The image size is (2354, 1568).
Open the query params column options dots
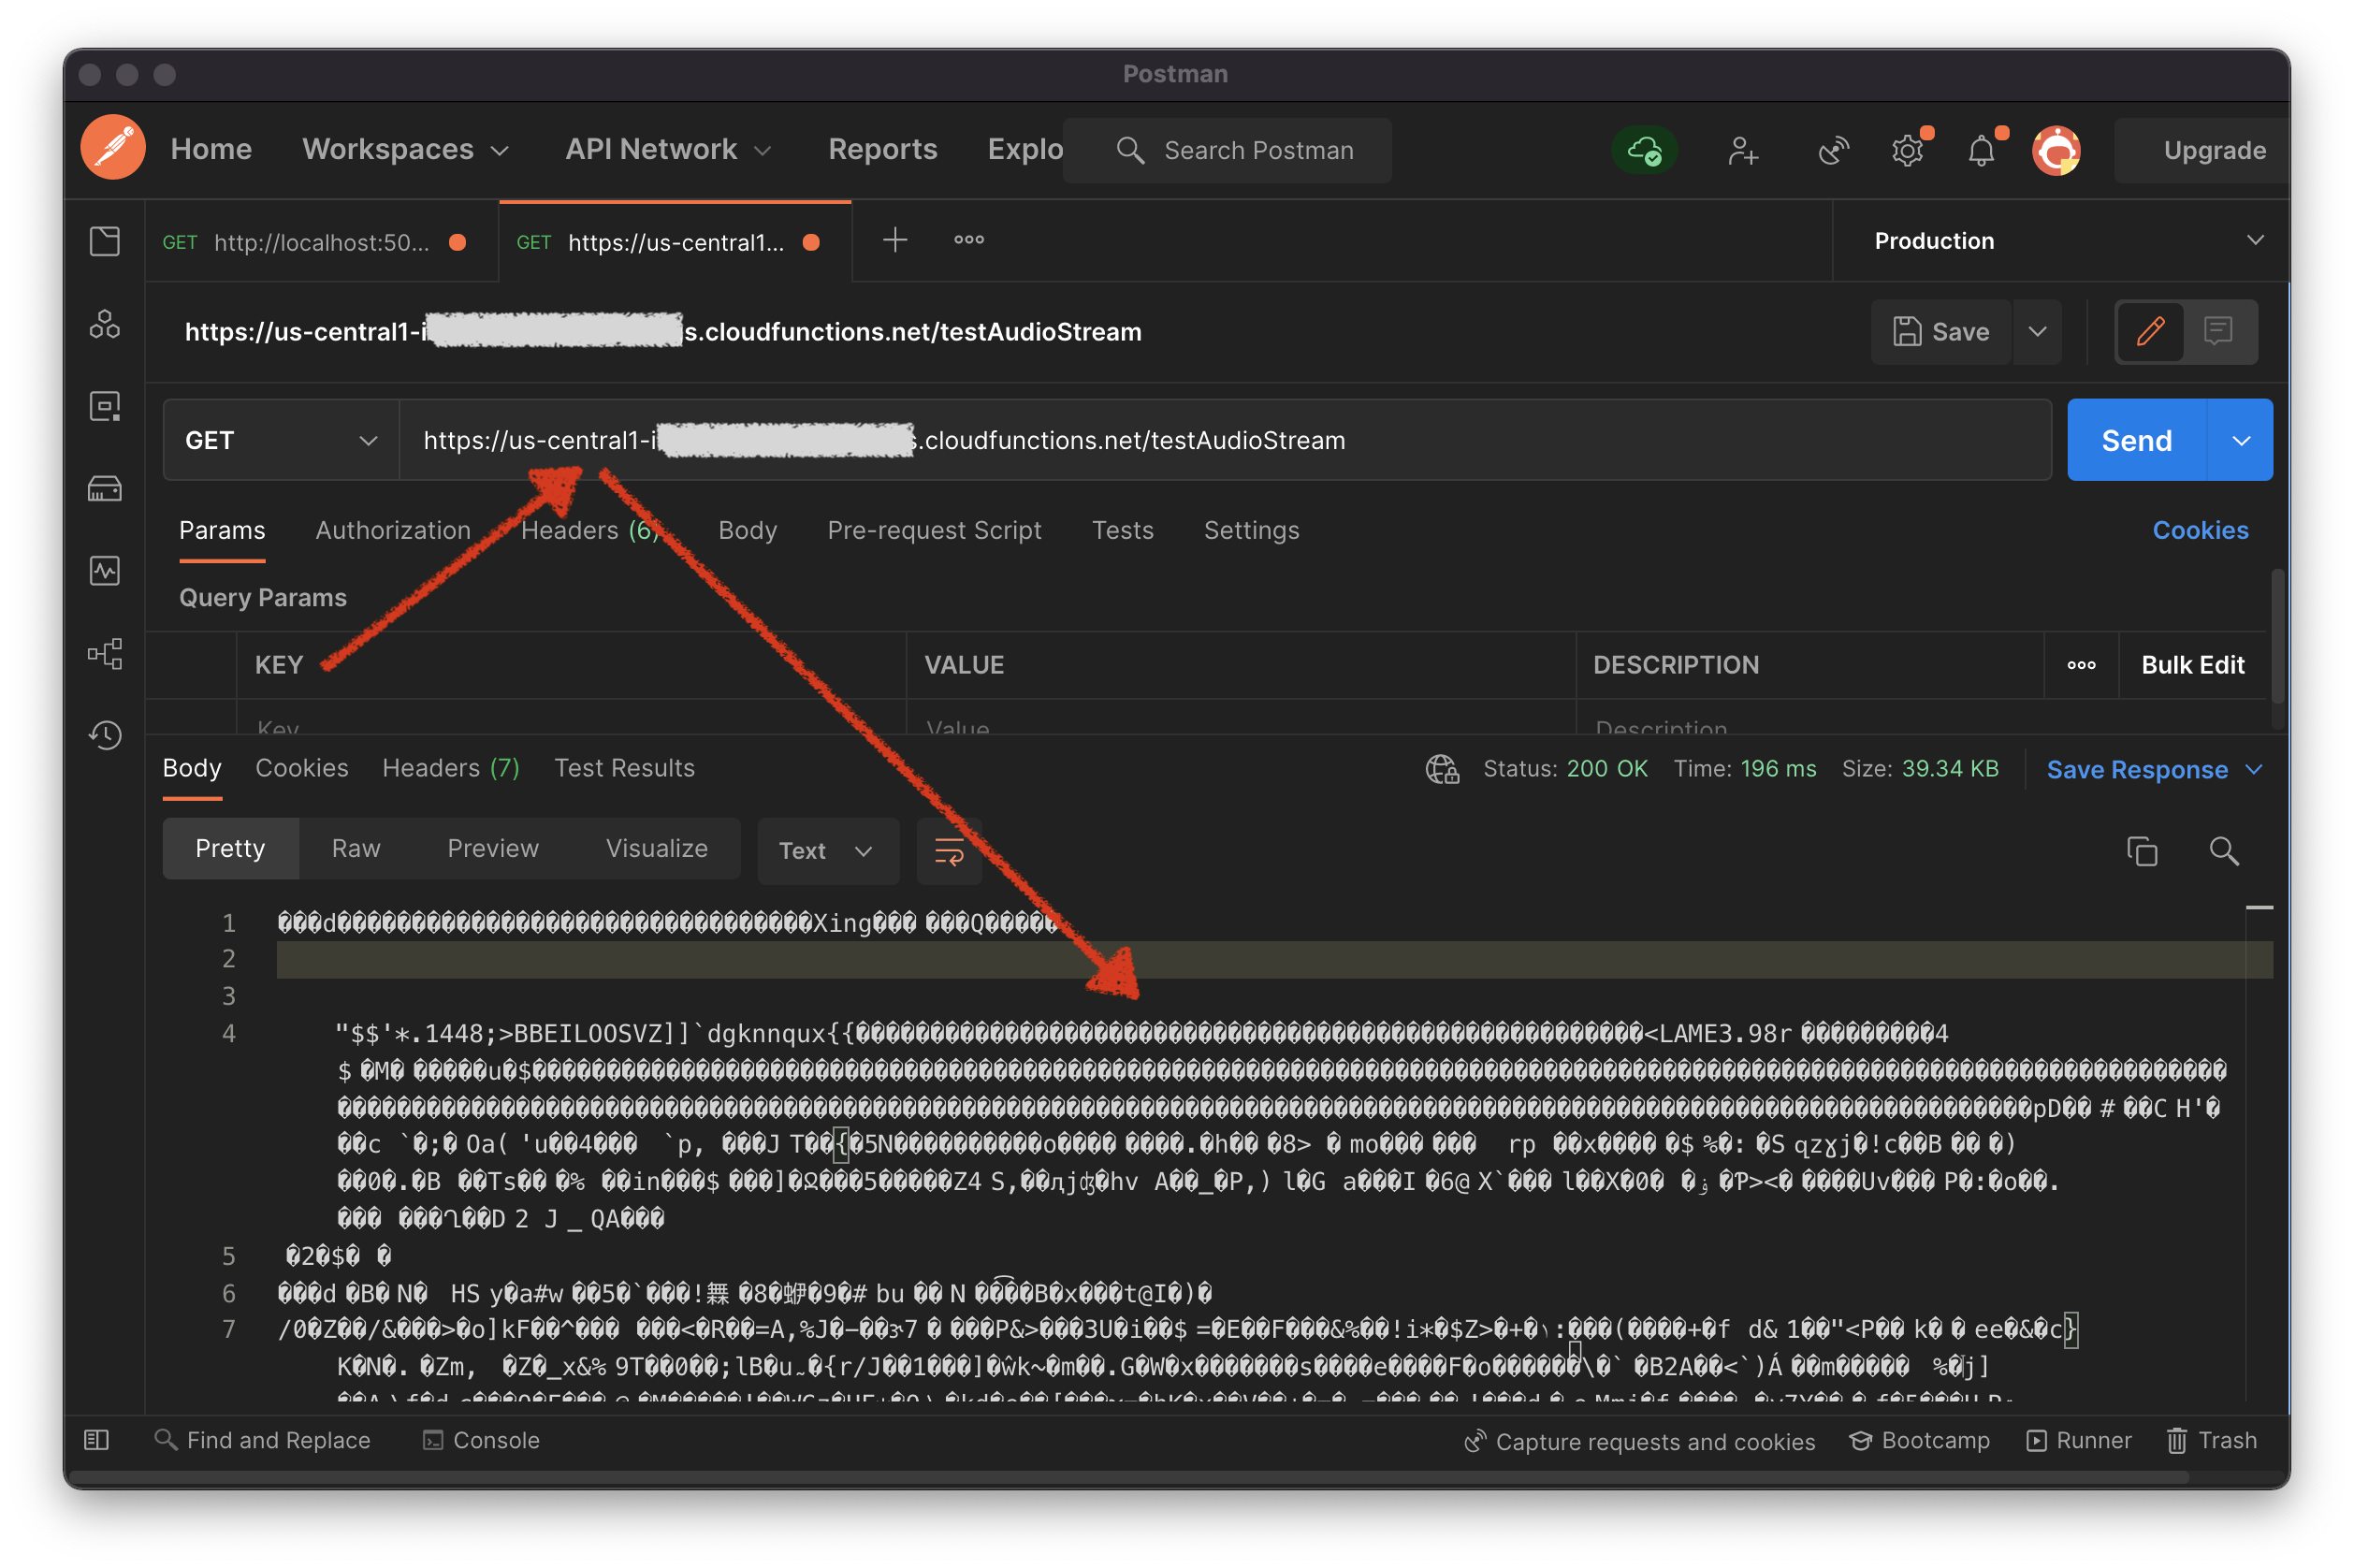[x=2081, y=665]
